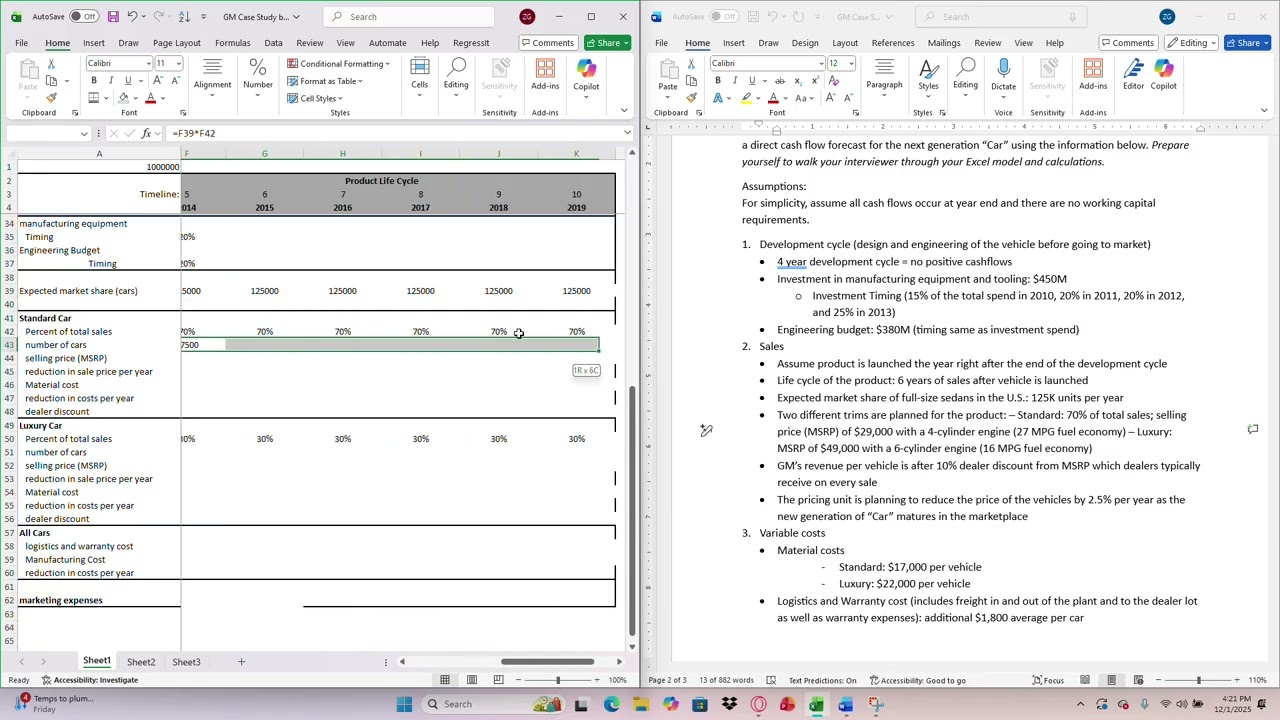Click the Excel Share button

coord(608,43)
